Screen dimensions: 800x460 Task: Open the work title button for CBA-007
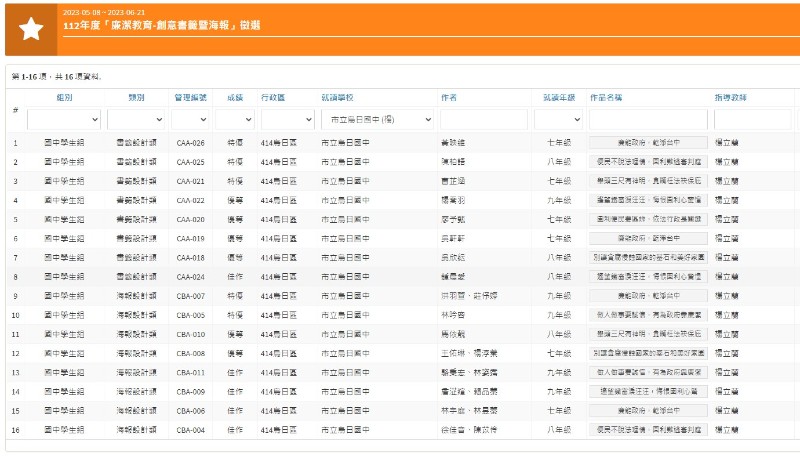click(648, 296)
